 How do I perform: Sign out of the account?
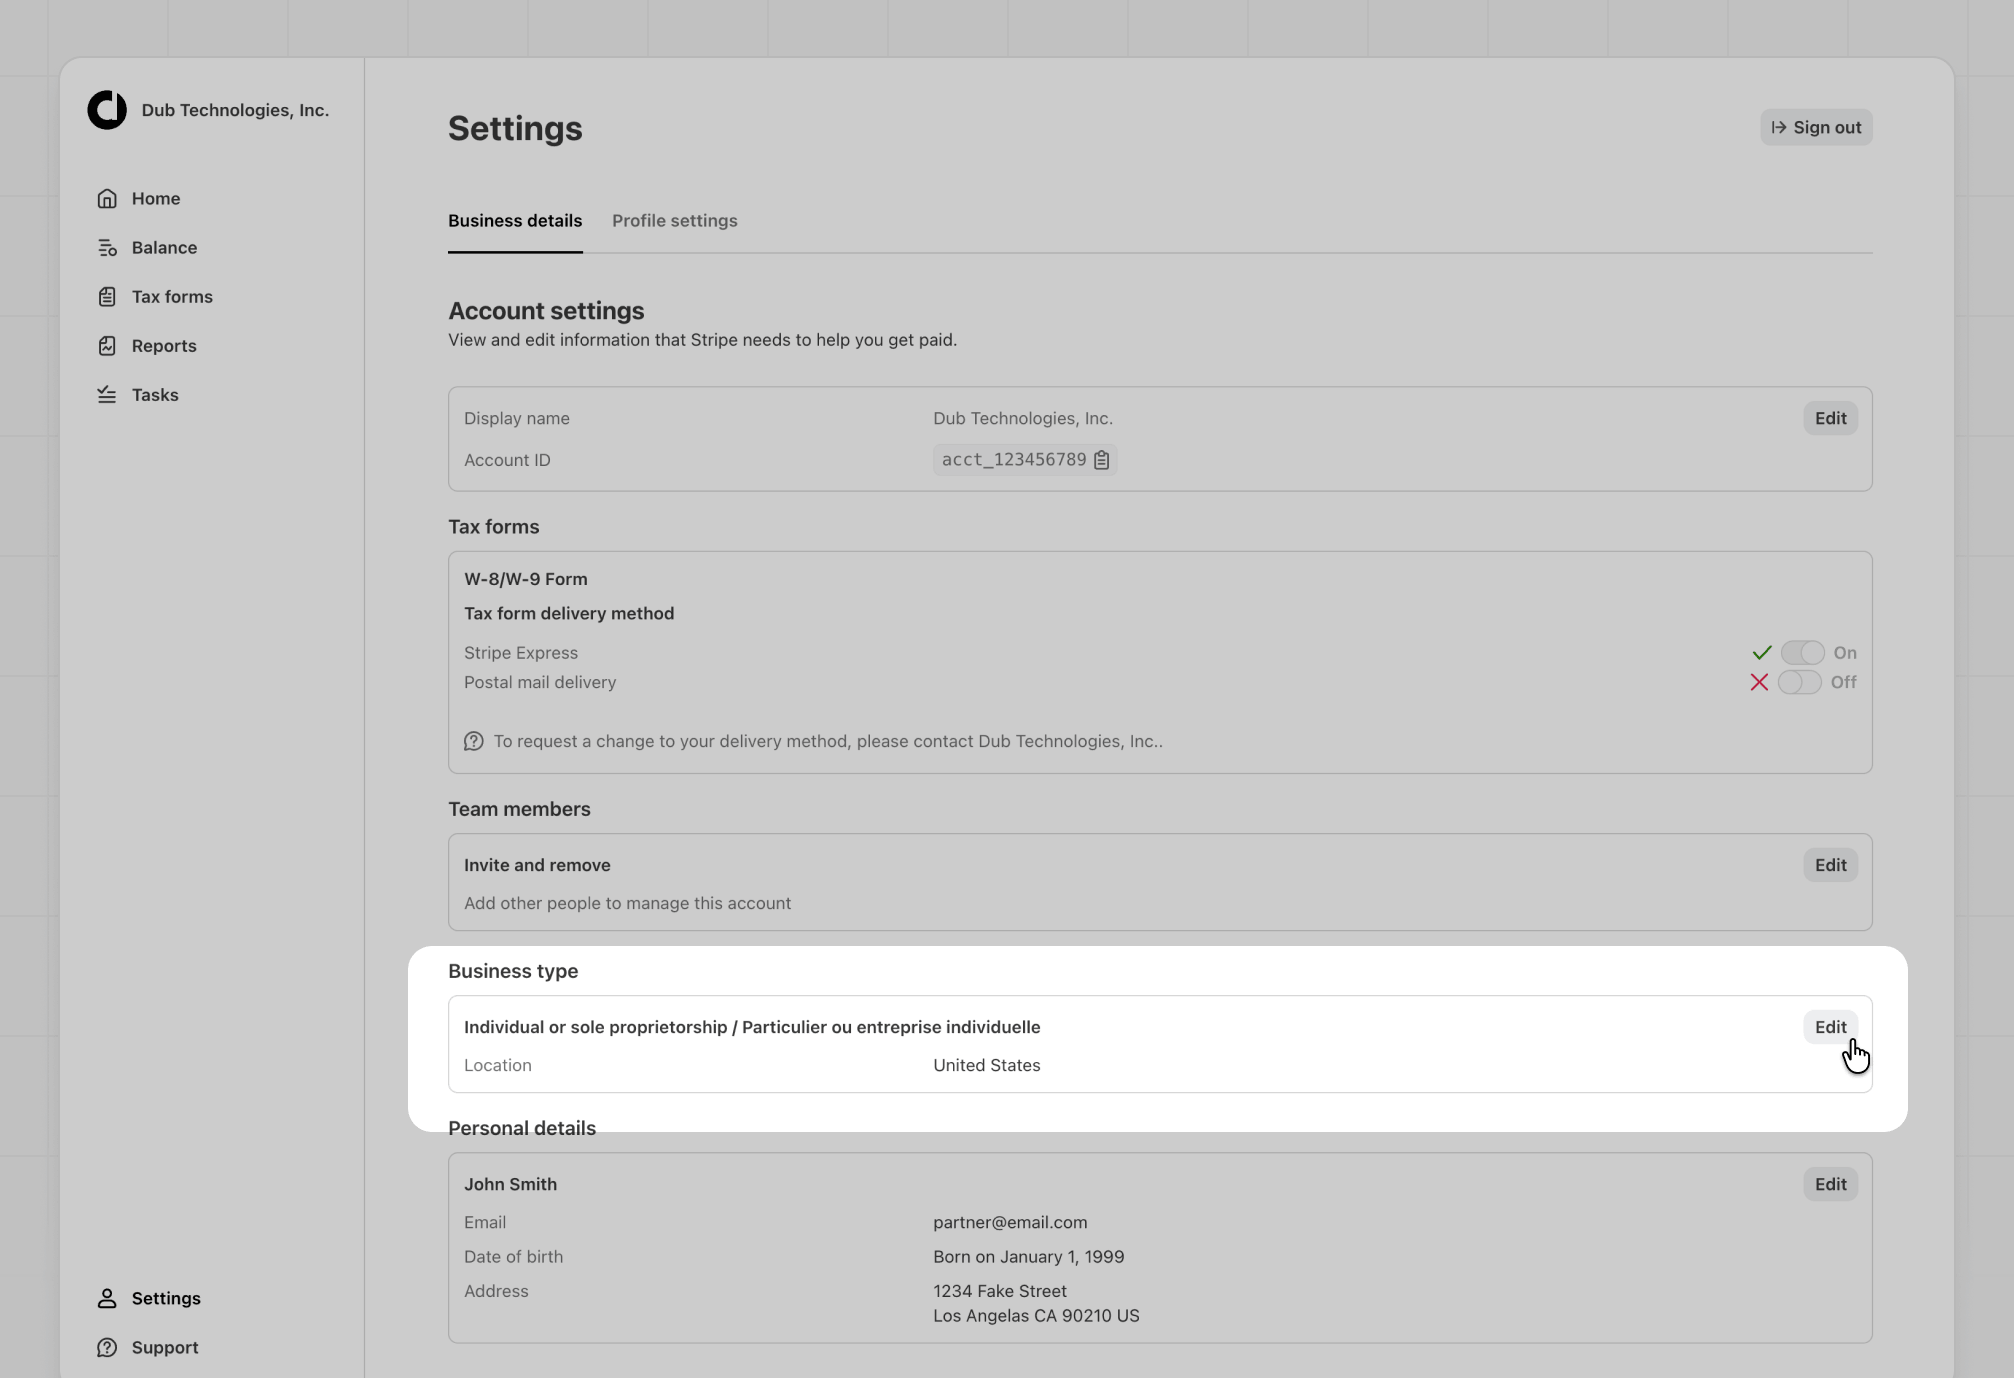click(1816, 127)
